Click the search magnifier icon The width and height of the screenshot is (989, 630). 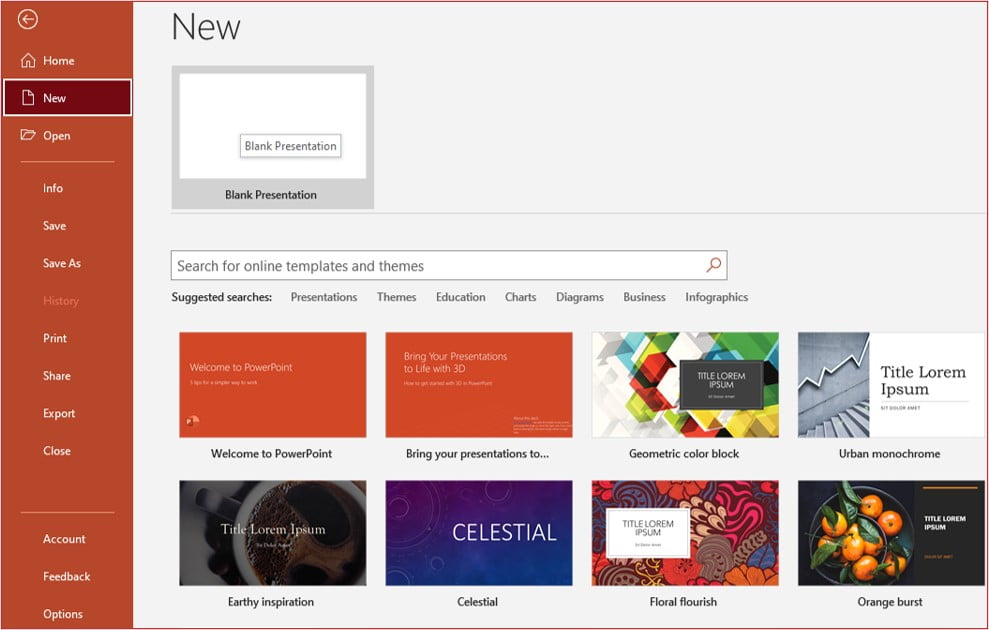pos(713,265)
